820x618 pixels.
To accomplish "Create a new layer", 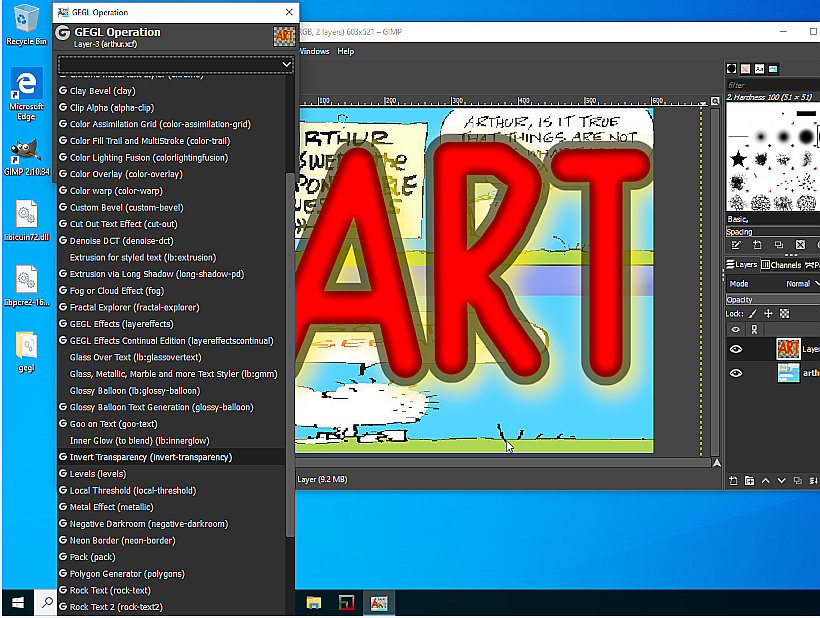I will pyautogui.click(x=733, y=480).
